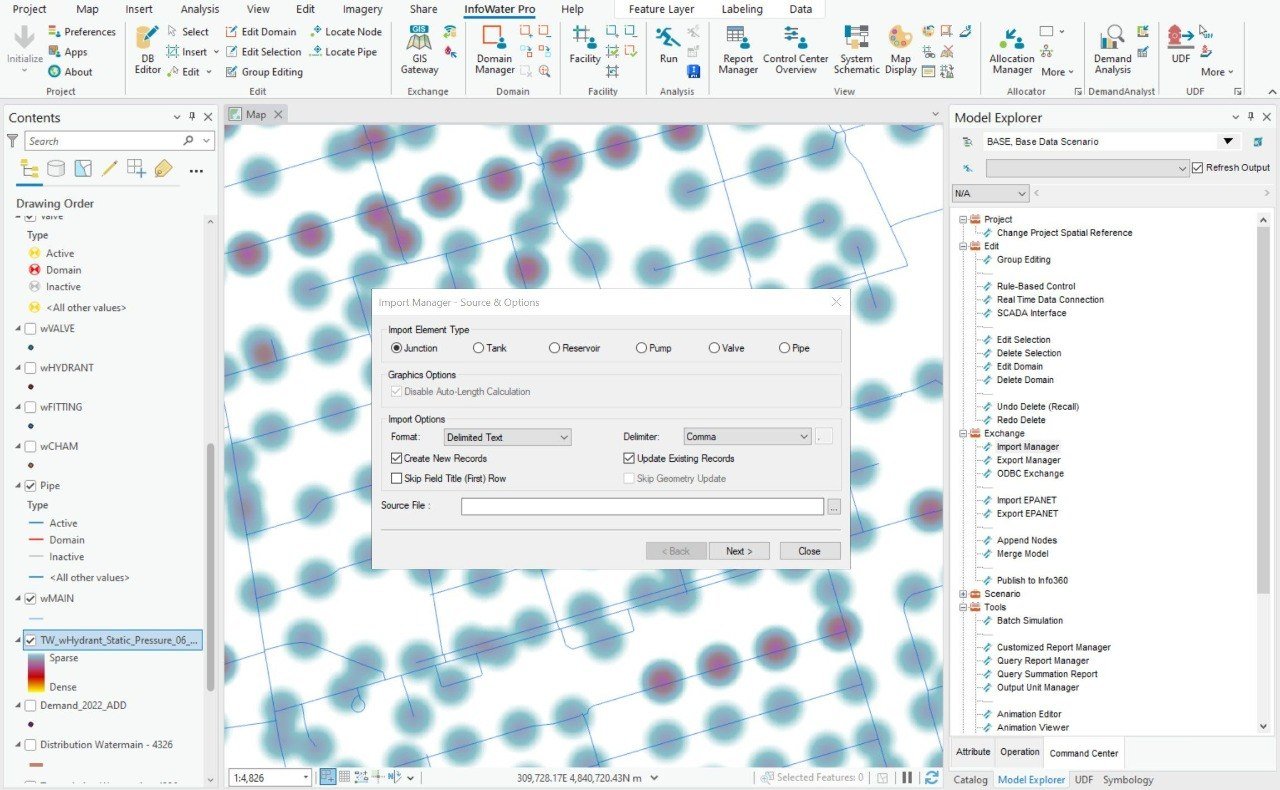This screenshot has width=1280, height=790.
Task: Toggle wHYDRANT layer visibility
Action: pyautogui.click(x=31, y=368)
